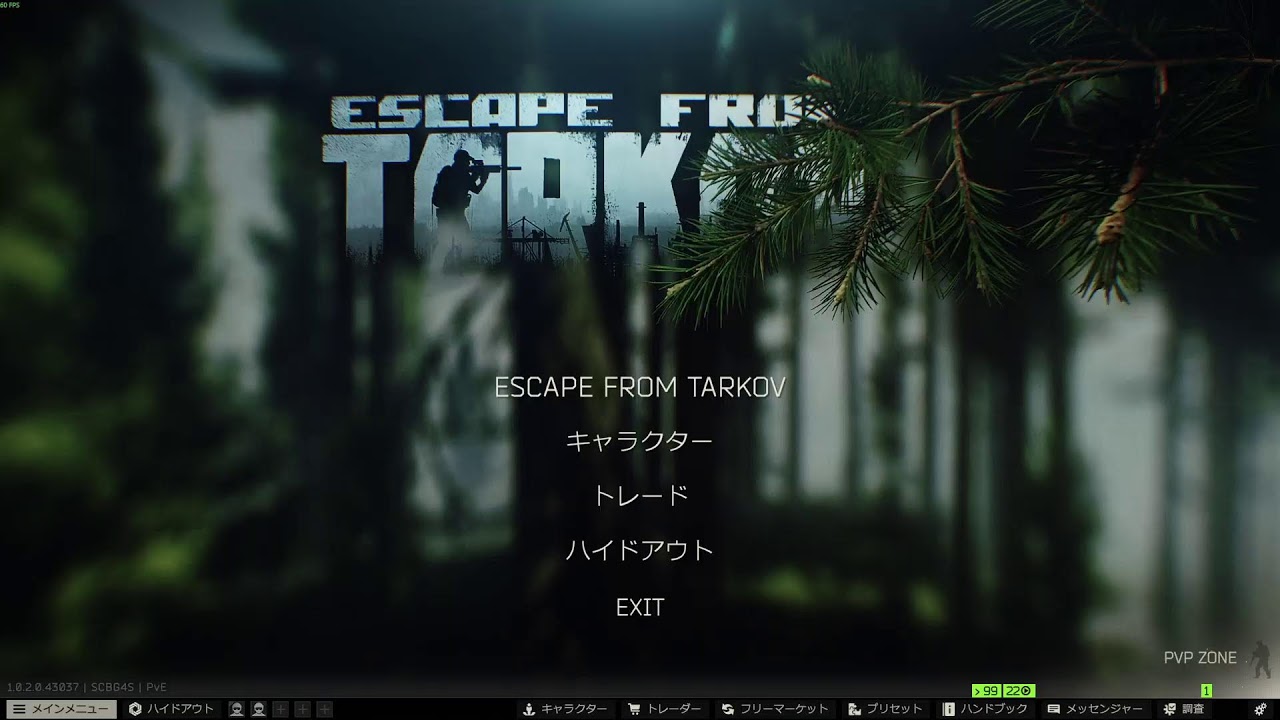Select the second player avatar icon in the bottom bar
Image resolution: width=1280 pixels, height=720 pixels.
(258, 709)
